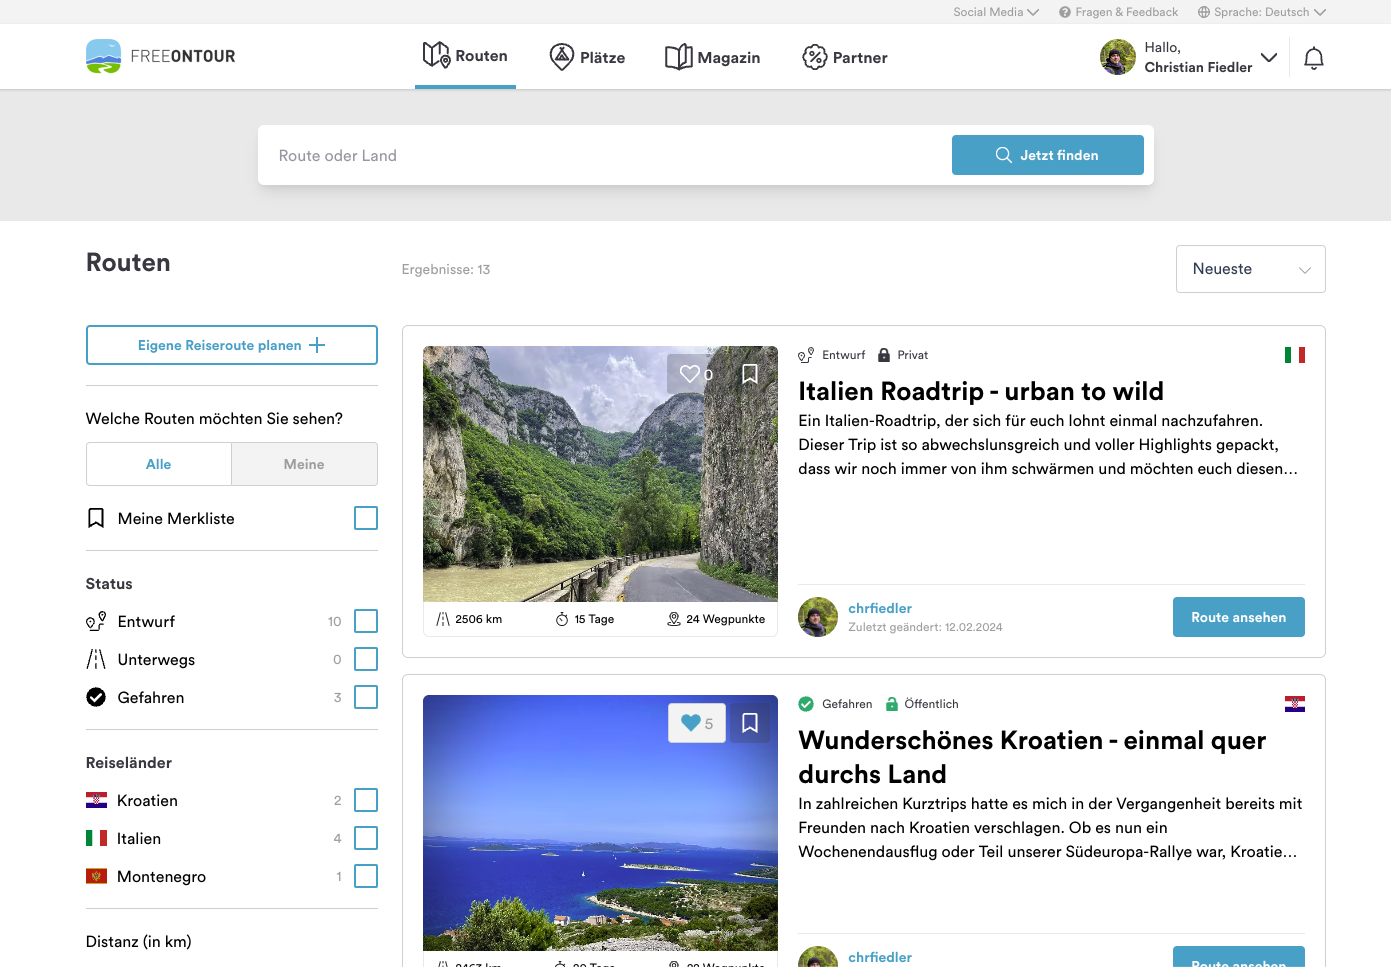Check the Kroatien country filter
Viewport: 1391px width, 967px height.
(366, 800)
